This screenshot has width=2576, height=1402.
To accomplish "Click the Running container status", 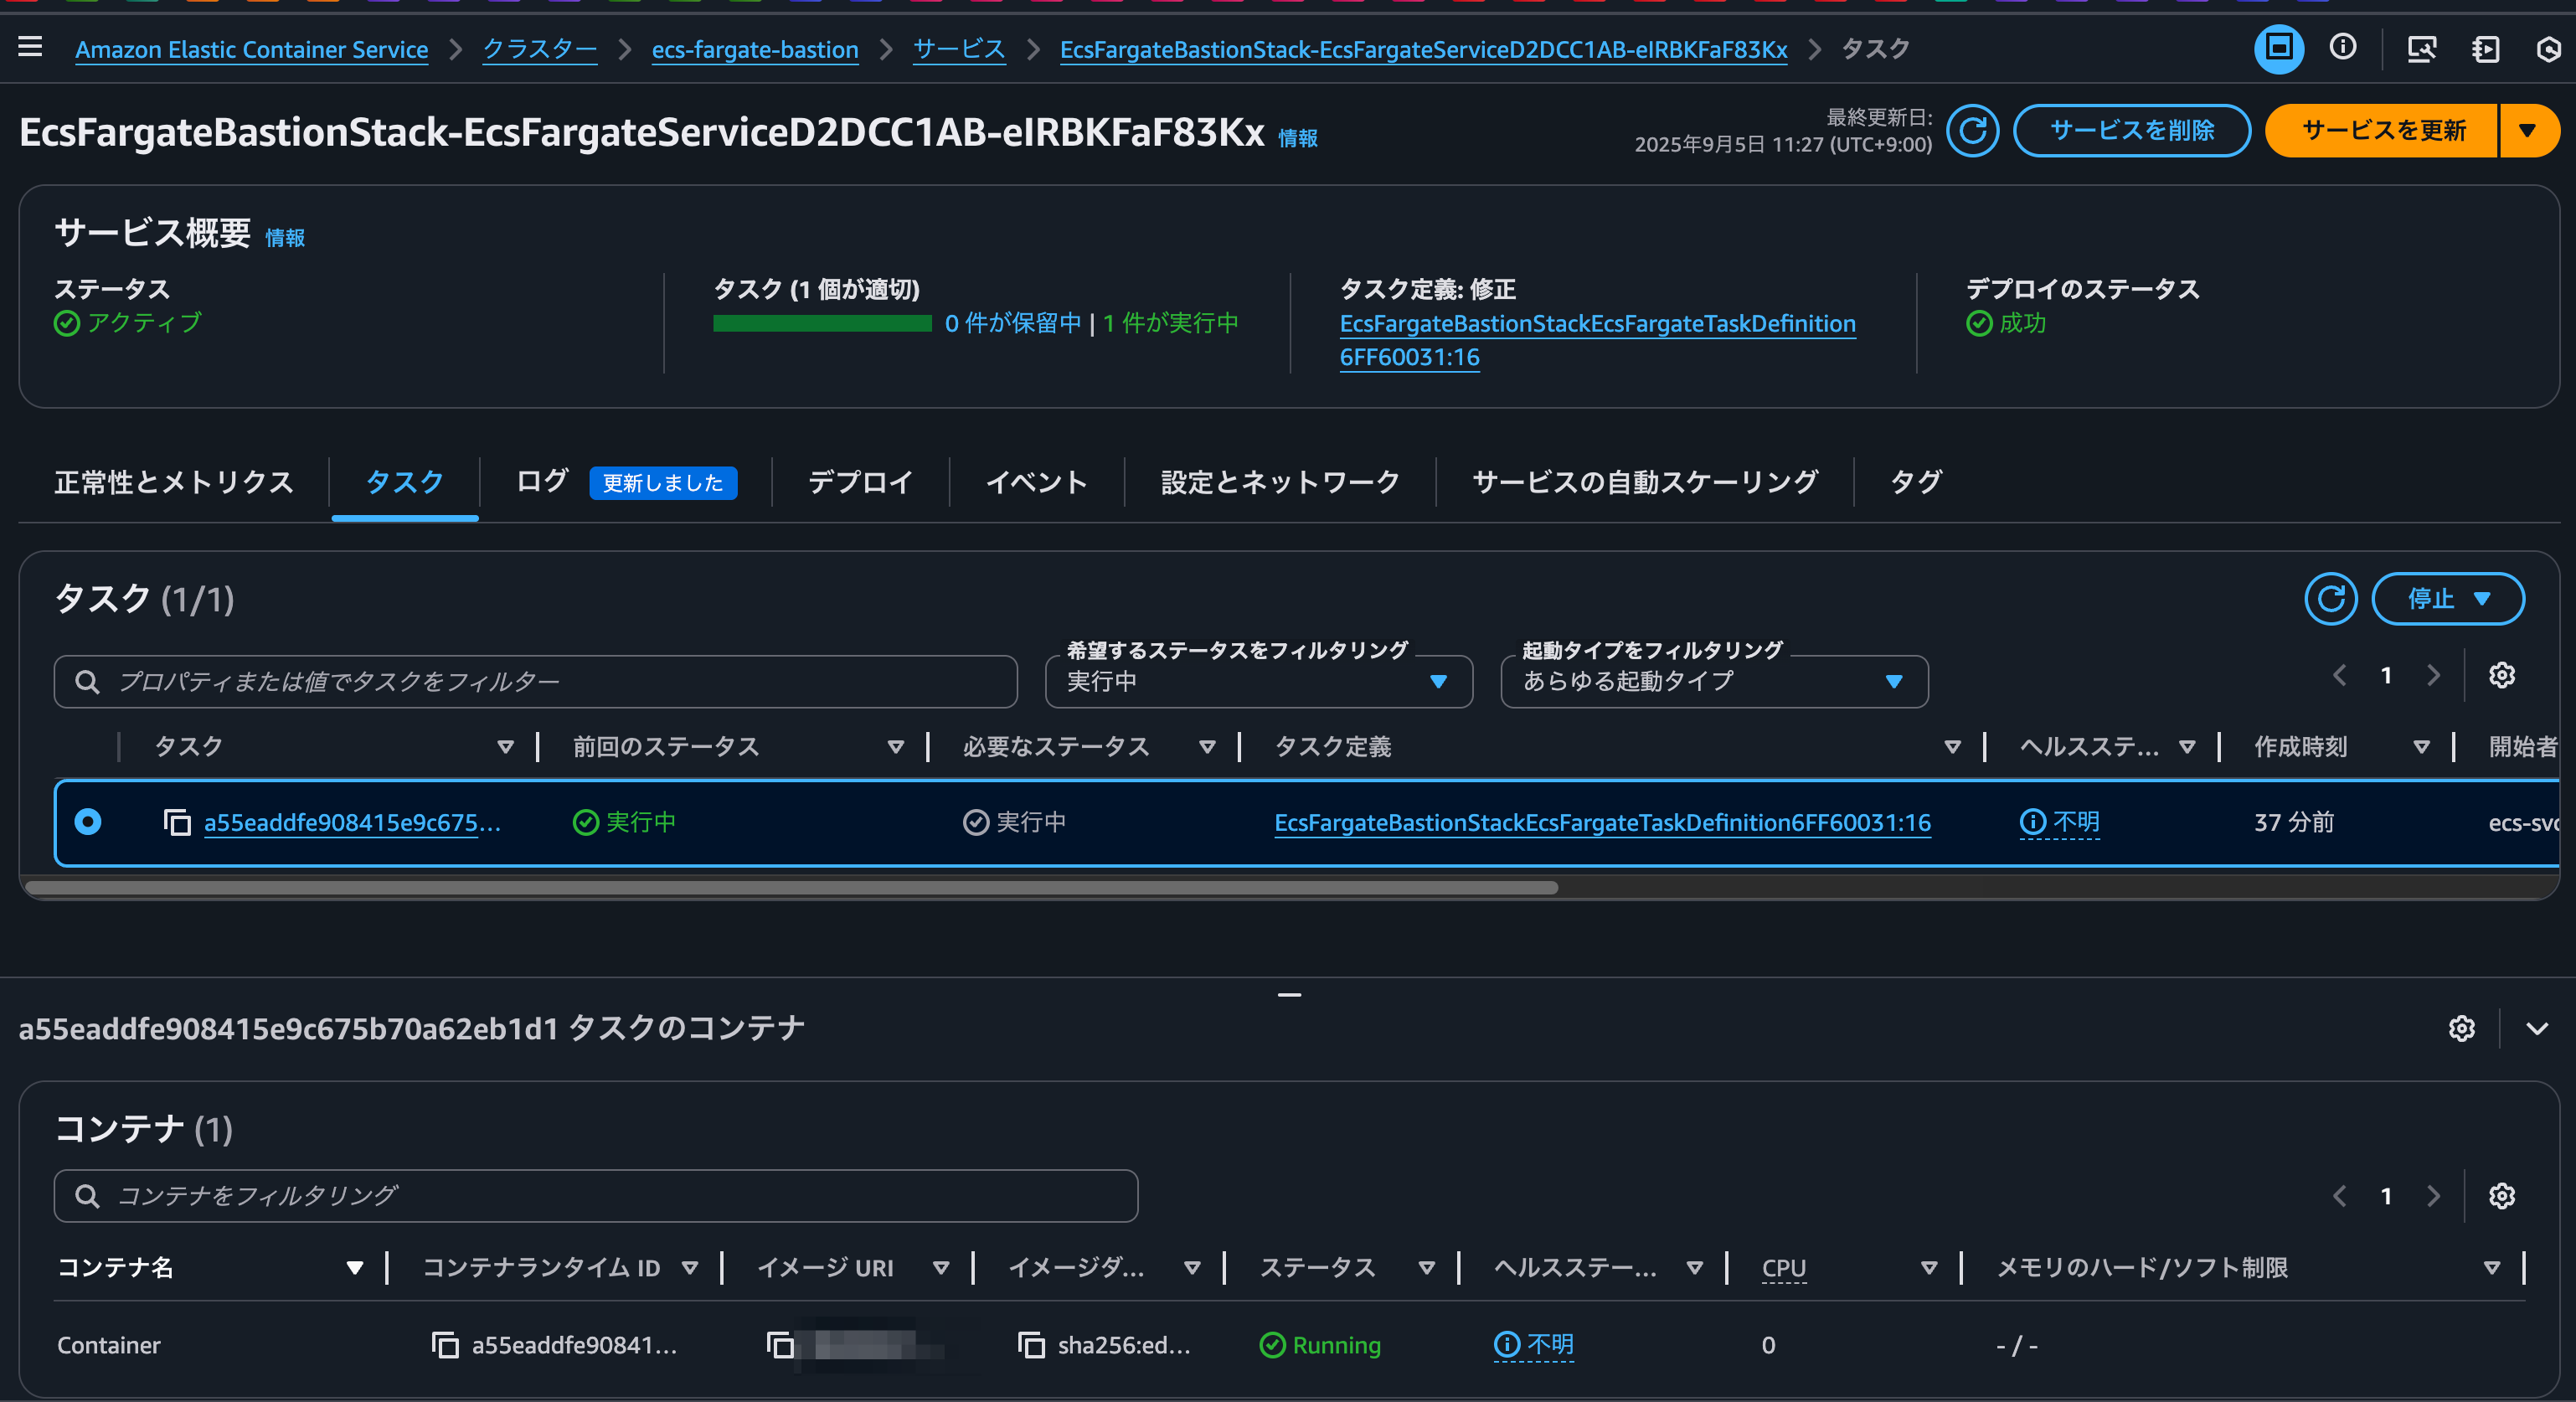I will coord(1320,1345).
